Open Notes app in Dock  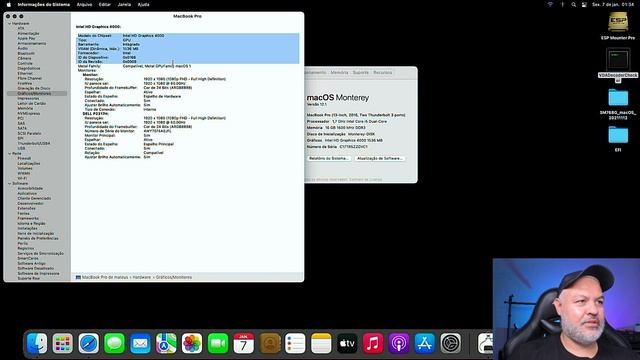point(321,343)
